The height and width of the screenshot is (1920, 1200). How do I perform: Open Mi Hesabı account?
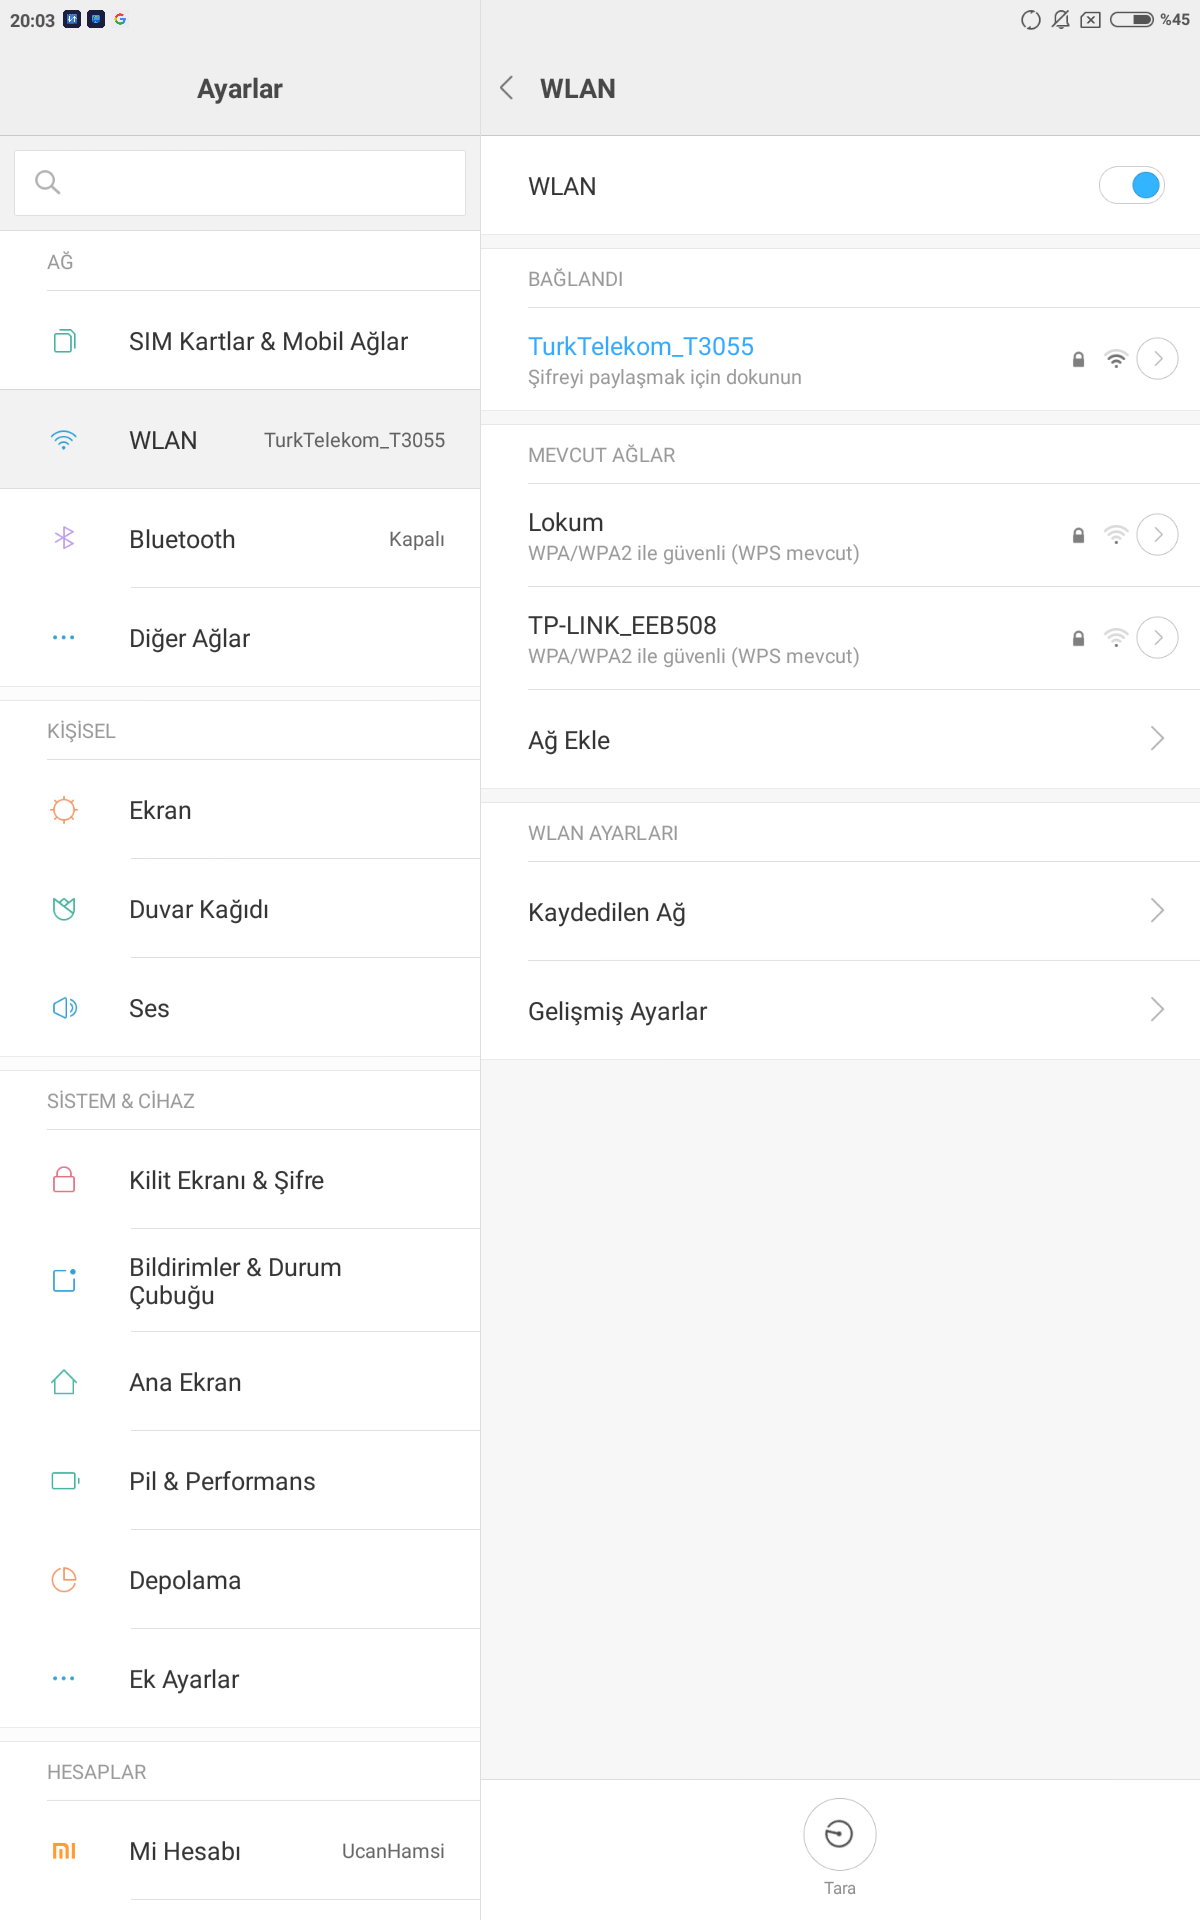click(x=240, y=1851)
